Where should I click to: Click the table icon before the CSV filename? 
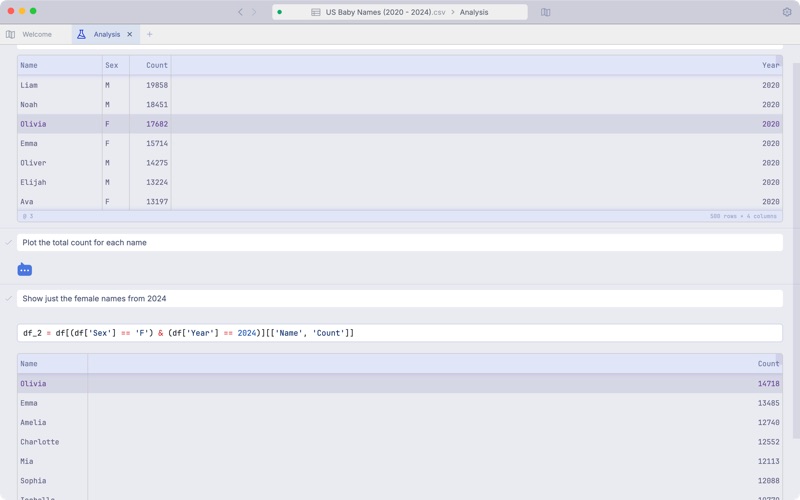click(x=316, y=12)
